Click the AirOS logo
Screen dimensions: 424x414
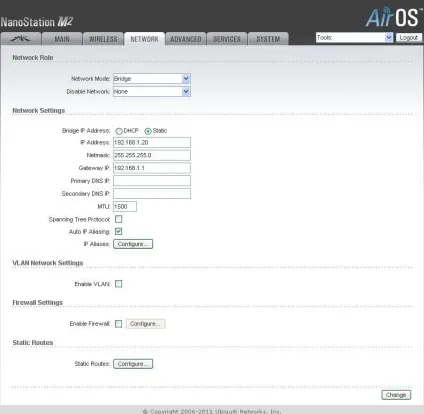(x=393, y=17)
